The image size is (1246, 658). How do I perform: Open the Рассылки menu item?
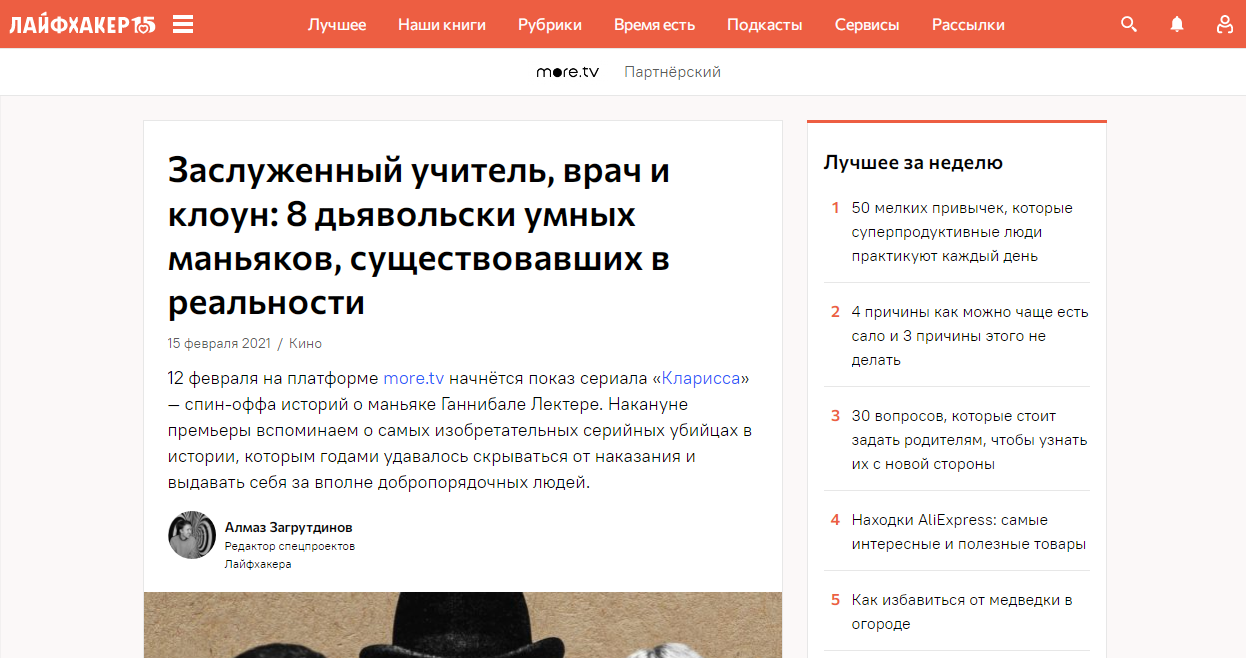click(x=968, y=24)
